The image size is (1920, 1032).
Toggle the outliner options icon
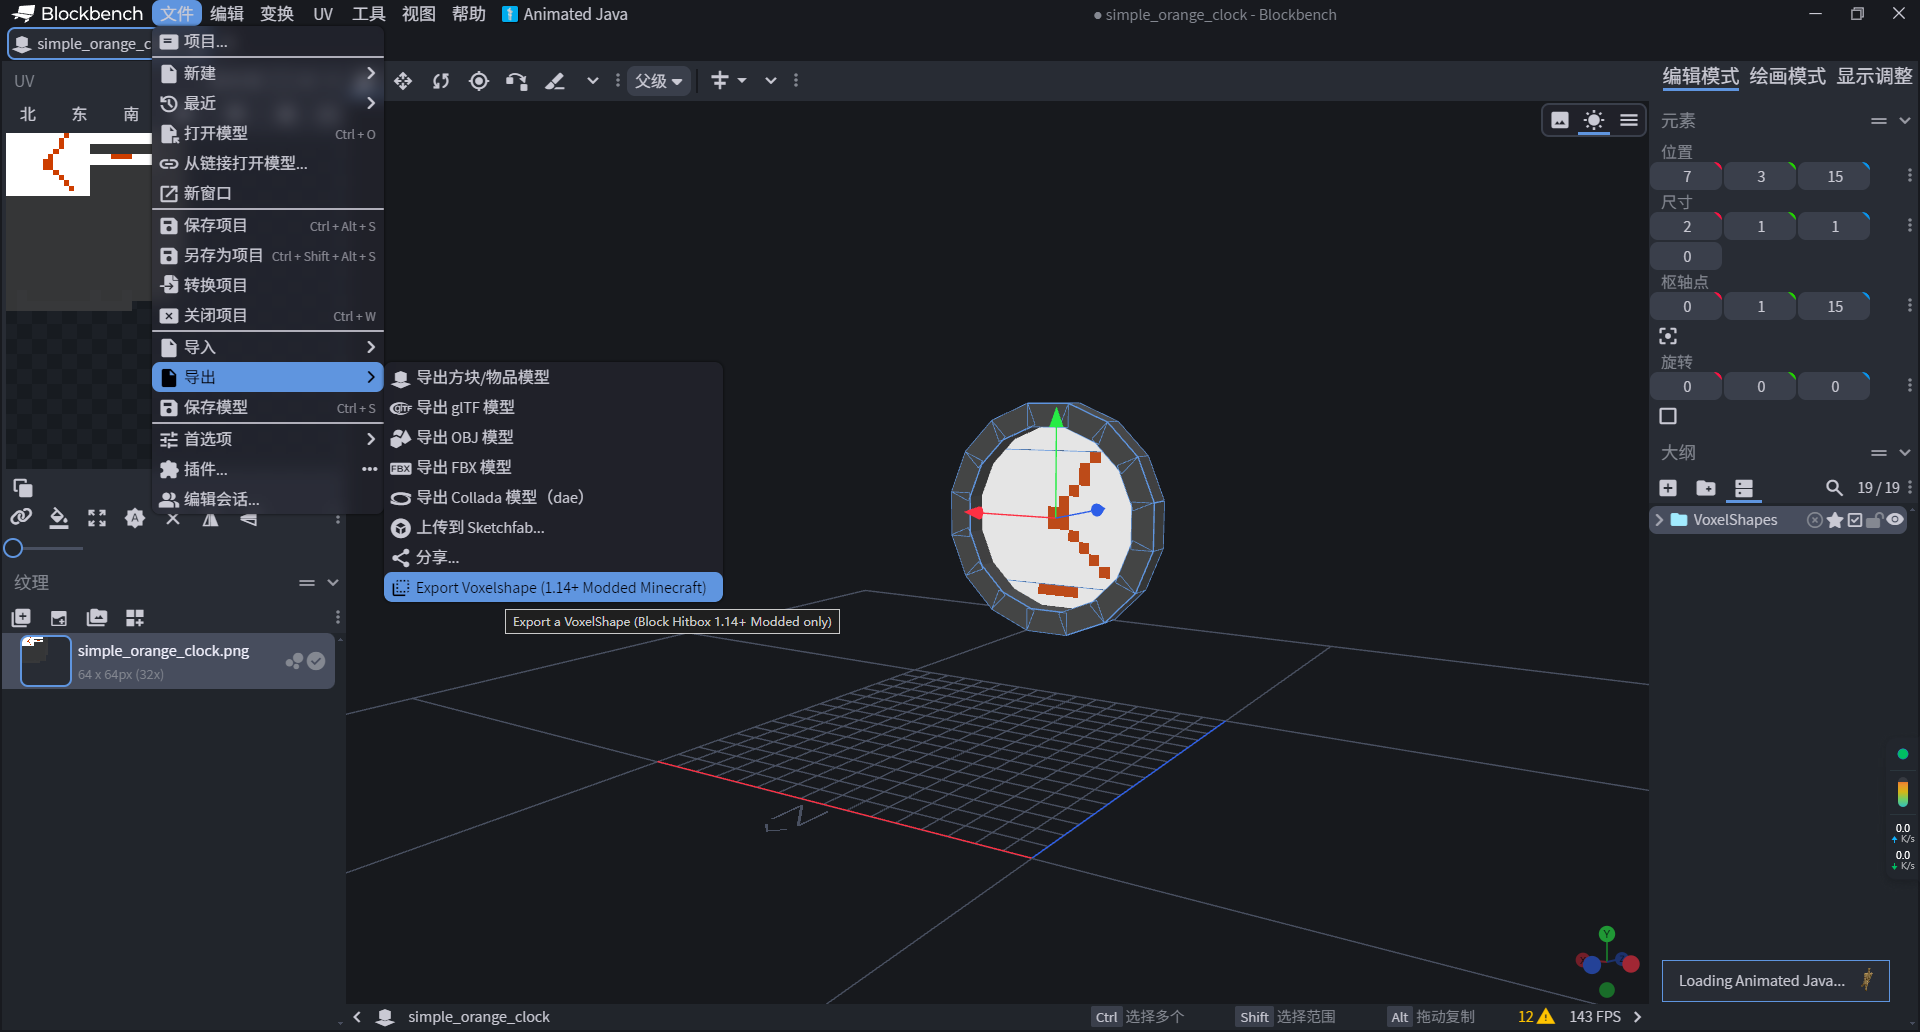1744,488
